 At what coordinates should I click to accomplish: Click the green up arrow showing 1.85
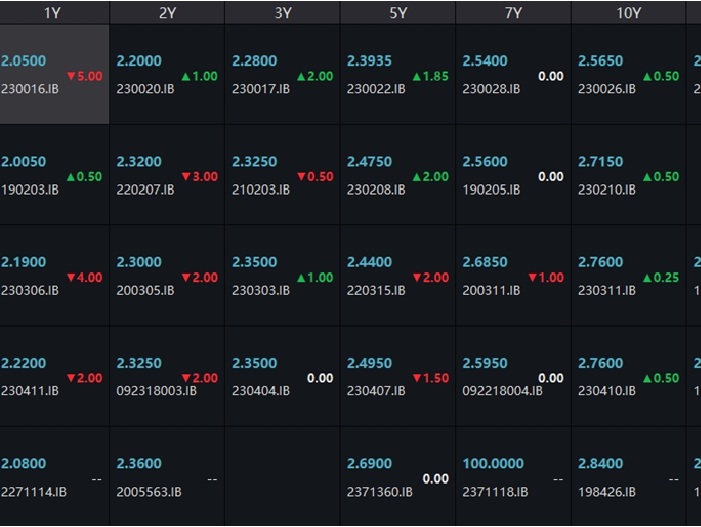430,77
